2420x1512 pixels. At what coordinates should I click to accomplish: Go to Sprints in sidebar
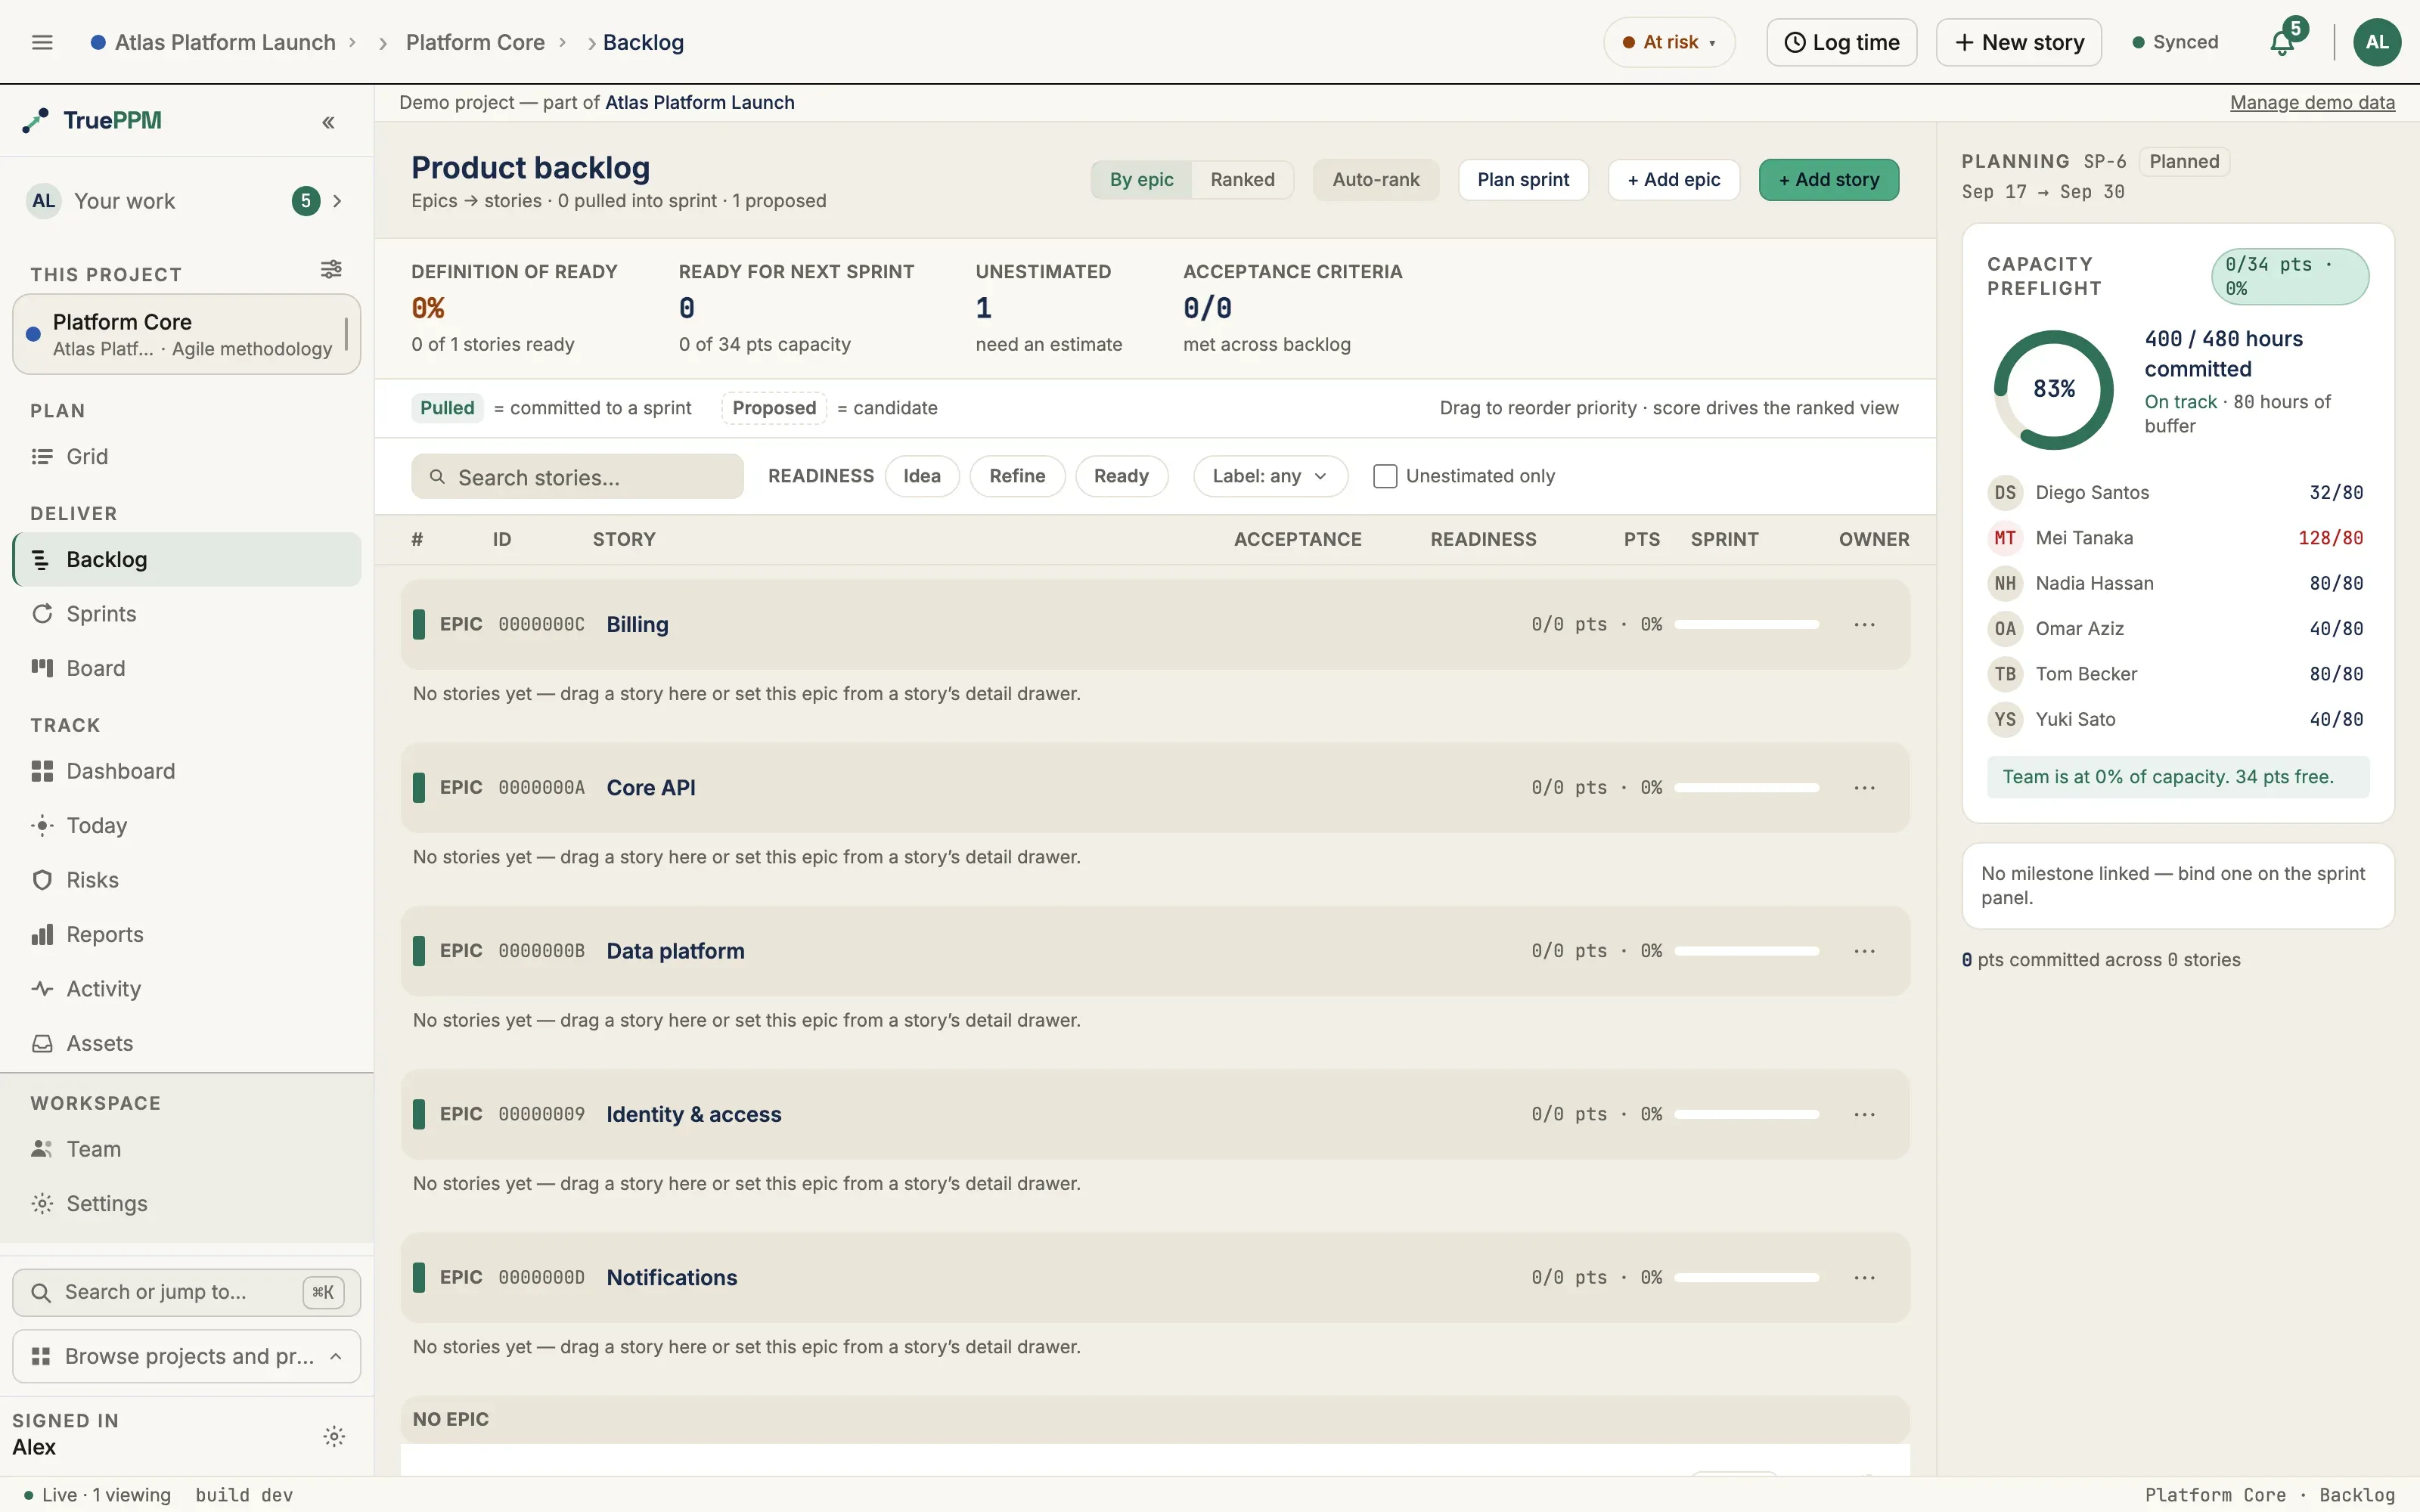[187, 614]
